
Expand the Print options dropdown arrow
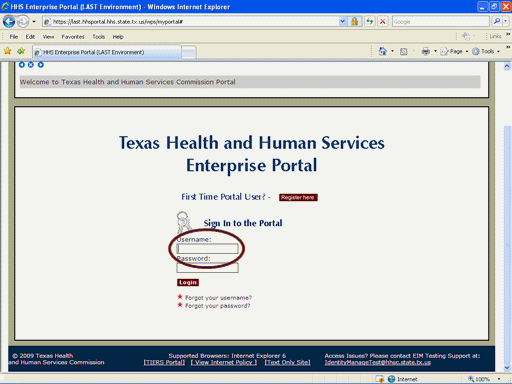click(x=435, y=51)
